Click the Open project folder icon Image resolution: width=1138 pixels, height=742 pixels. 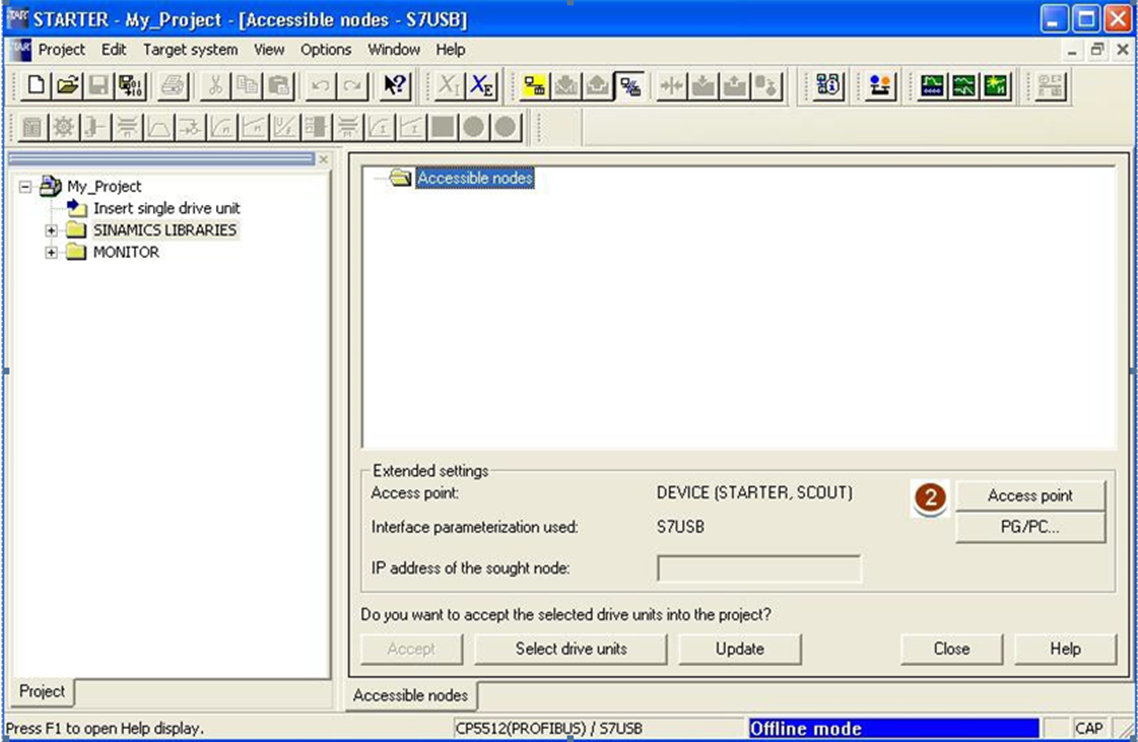point(67,86)
